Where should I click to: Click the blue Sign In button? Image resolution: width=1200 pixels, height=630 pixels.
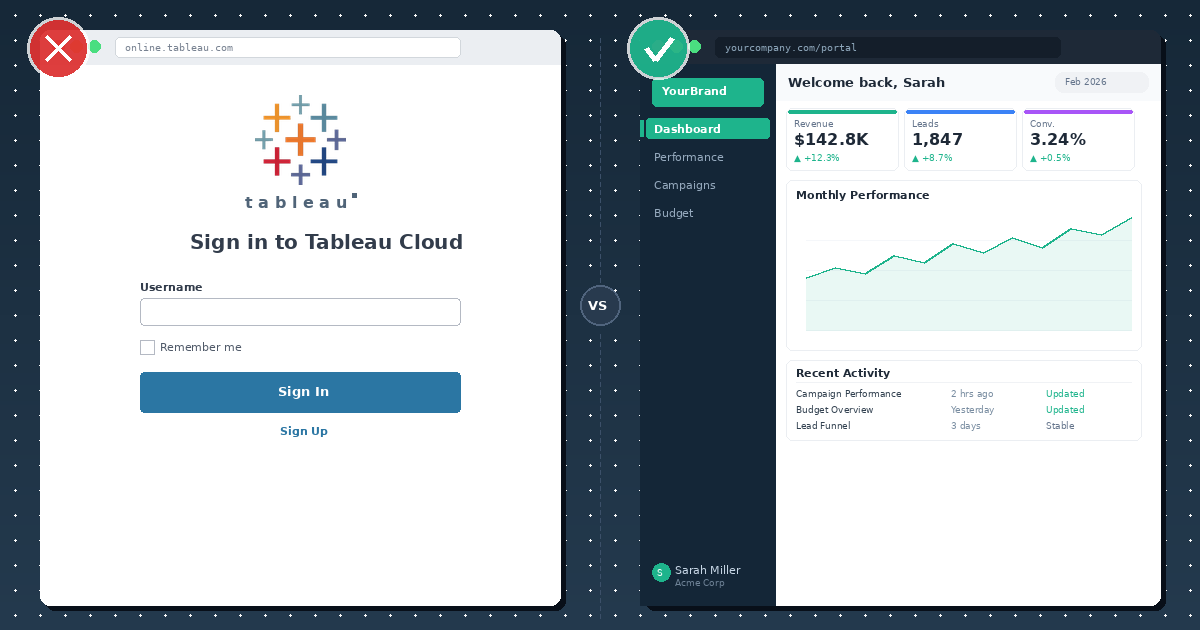point(300,392)
